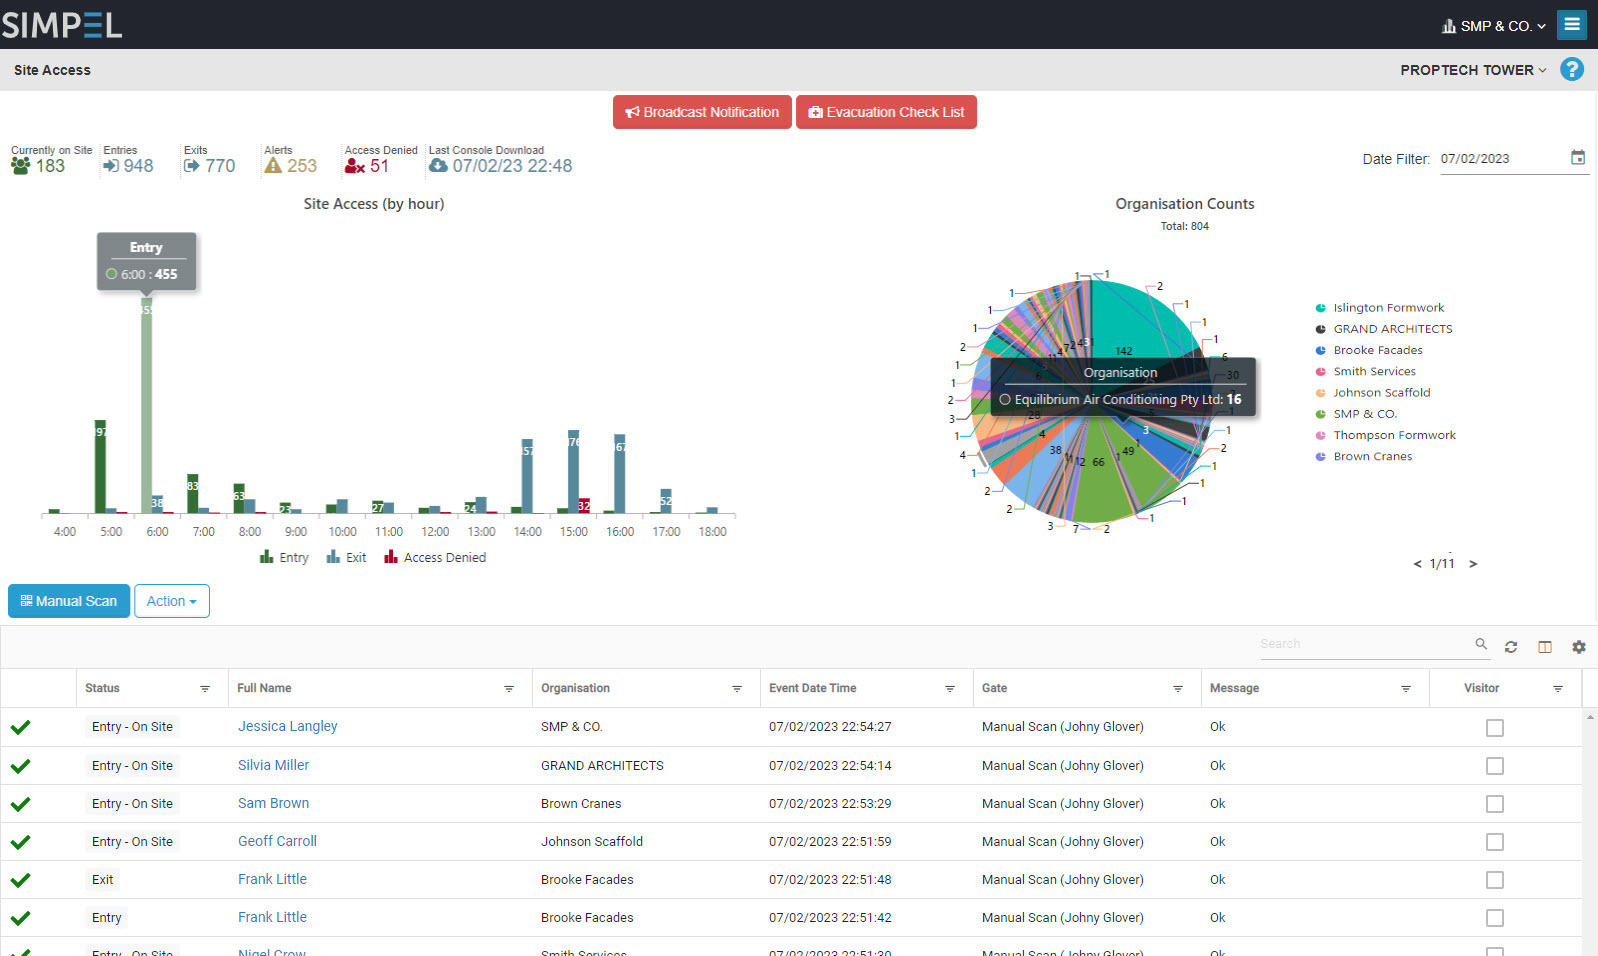Sort by Organisation column header
Screen dimensions: 1598x956
[x=575, y=688]
